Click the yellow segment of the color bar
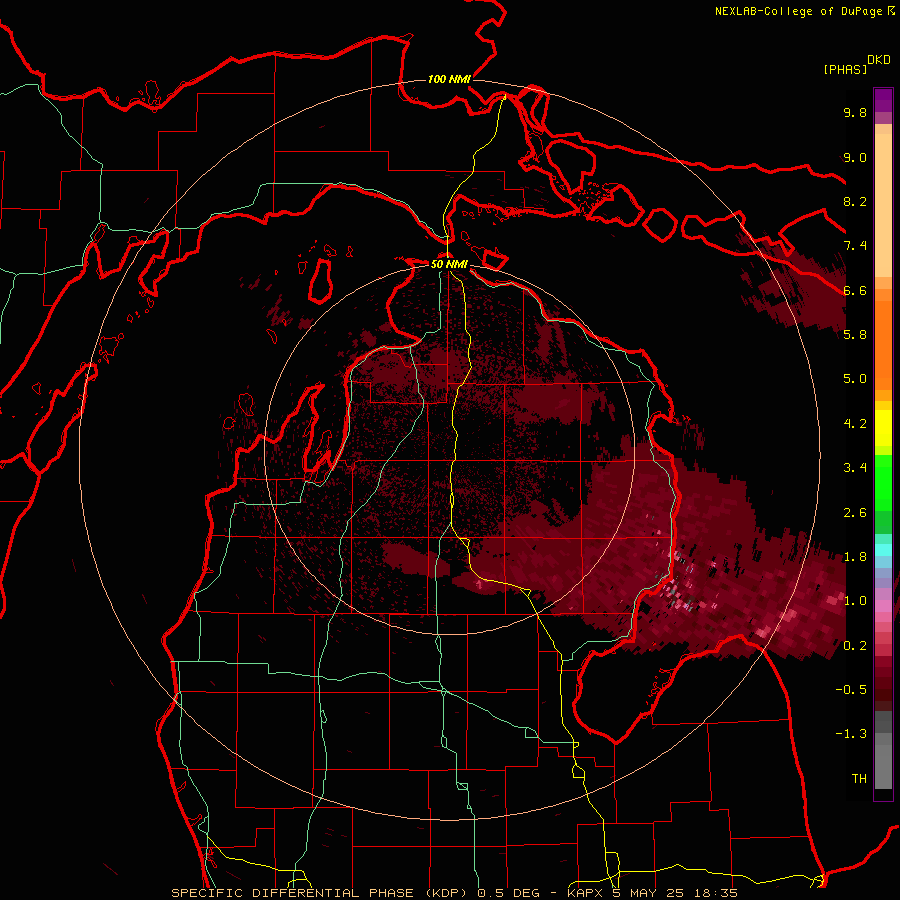Viewport: 900px width, 900px height. 883,428
